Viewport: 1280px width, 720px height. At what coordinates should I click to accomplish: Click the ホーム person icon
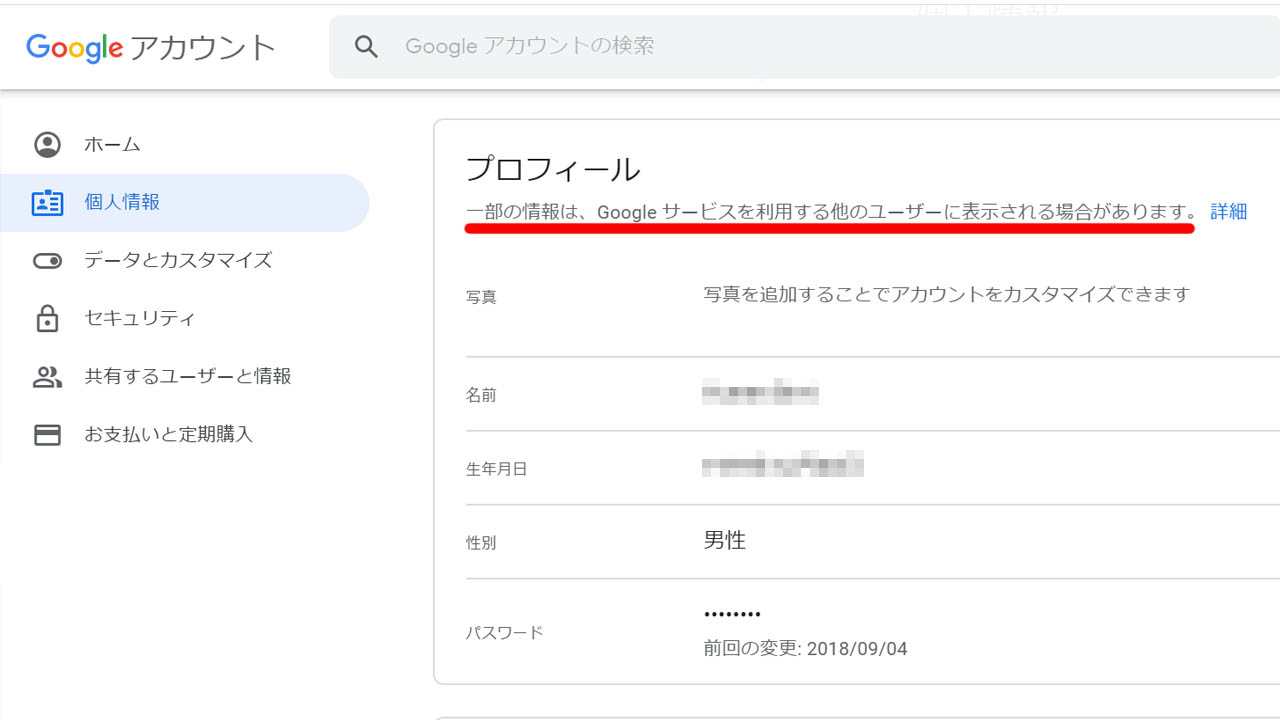click(x=47, y=145)
